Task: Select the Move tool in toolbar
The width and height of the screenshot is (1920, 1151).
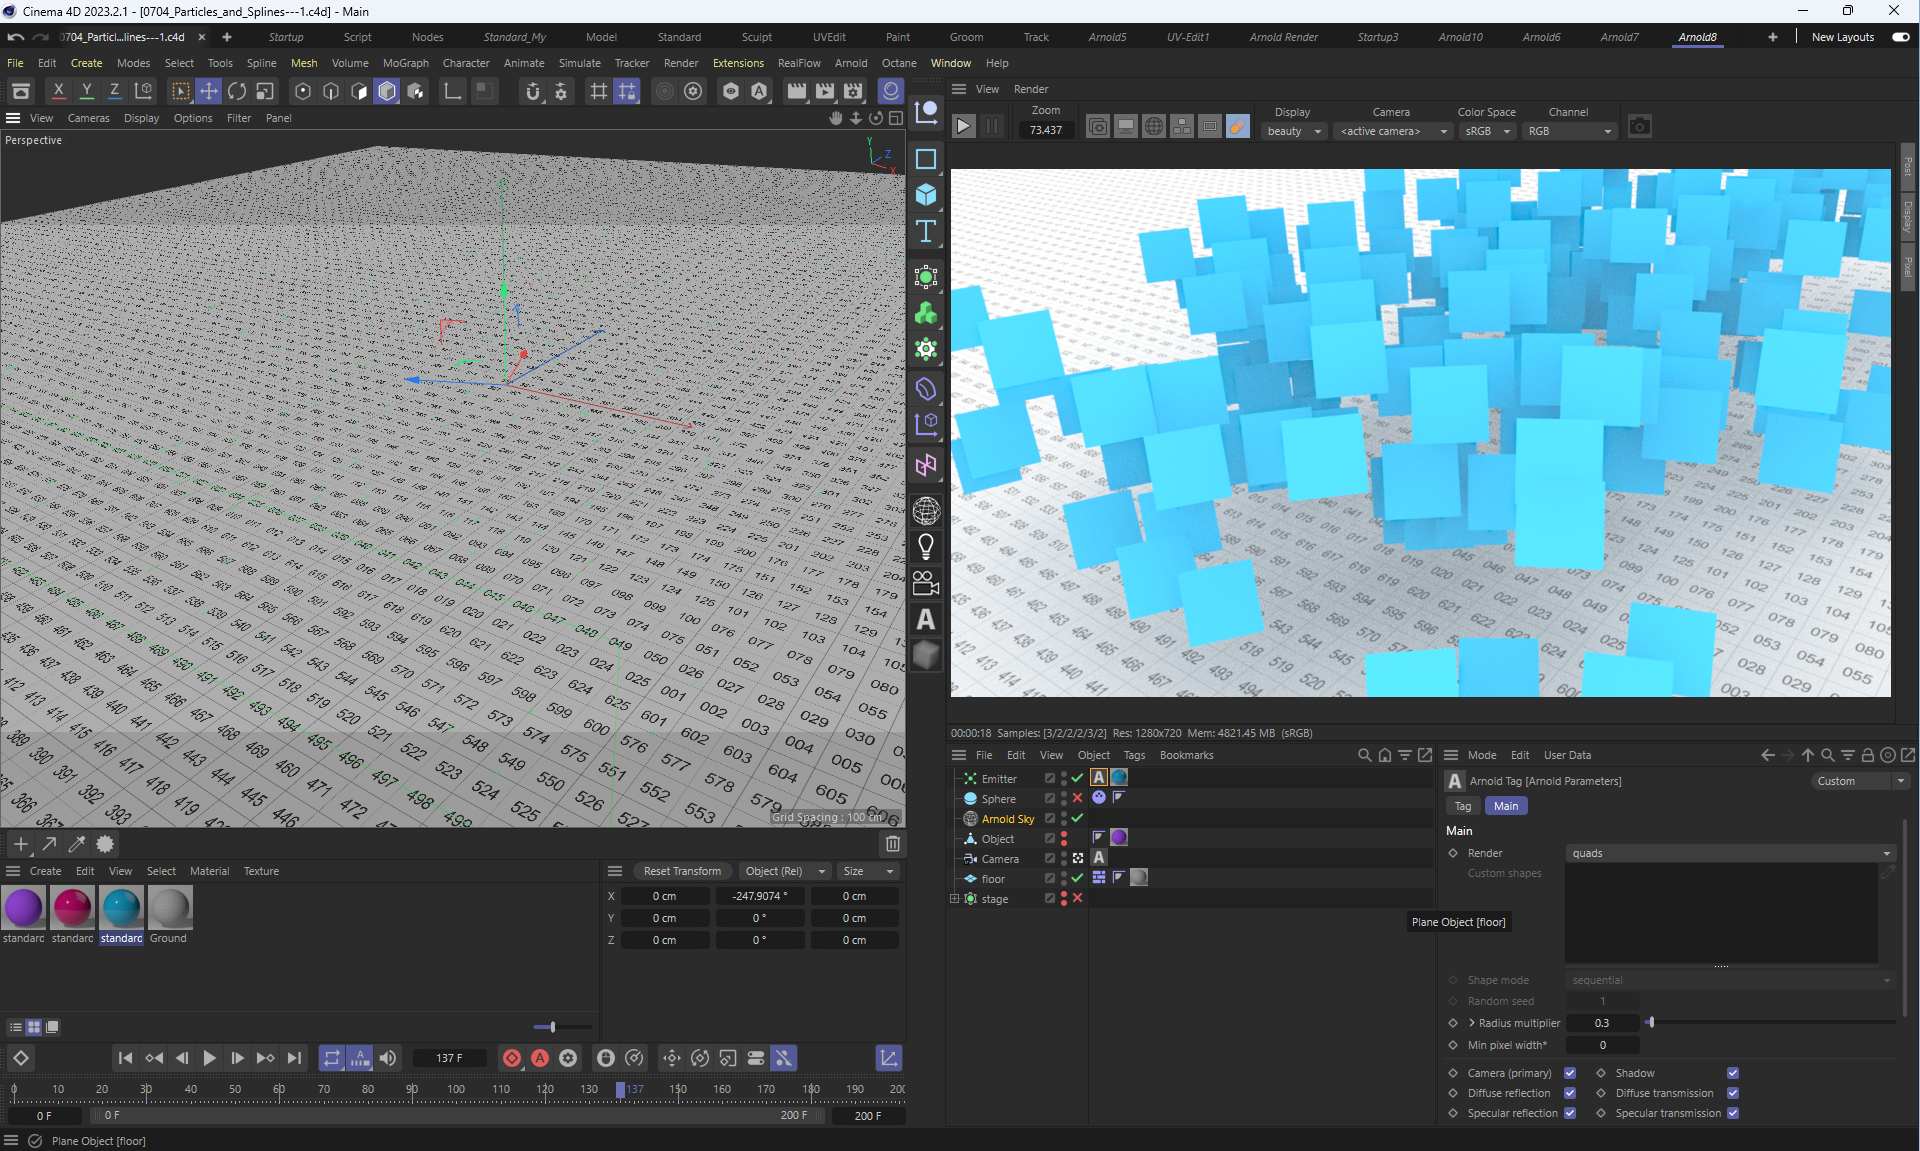Action: pos(208,91)
